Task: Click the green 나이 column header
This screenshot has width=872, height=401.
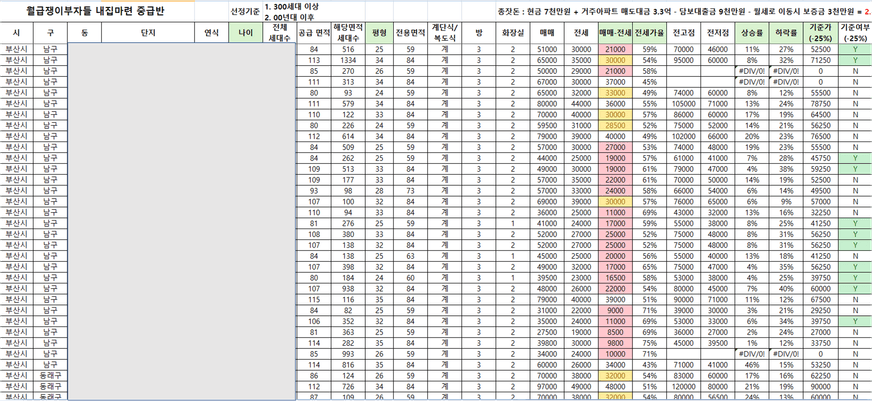Action: [x=245, y=33]
